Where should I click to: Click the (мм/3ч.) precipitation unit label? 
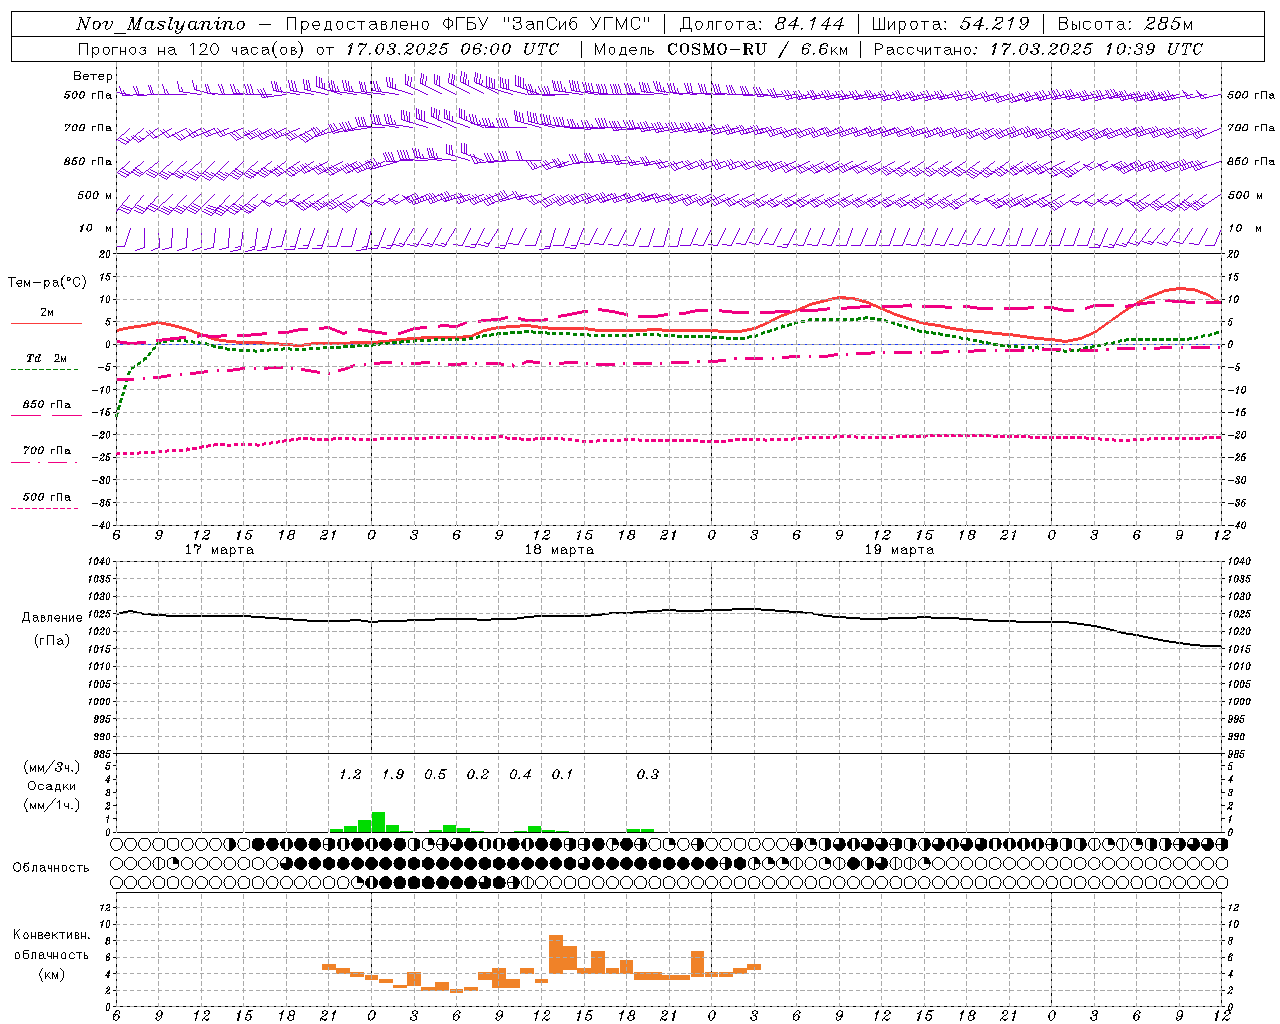coord(52,768)
